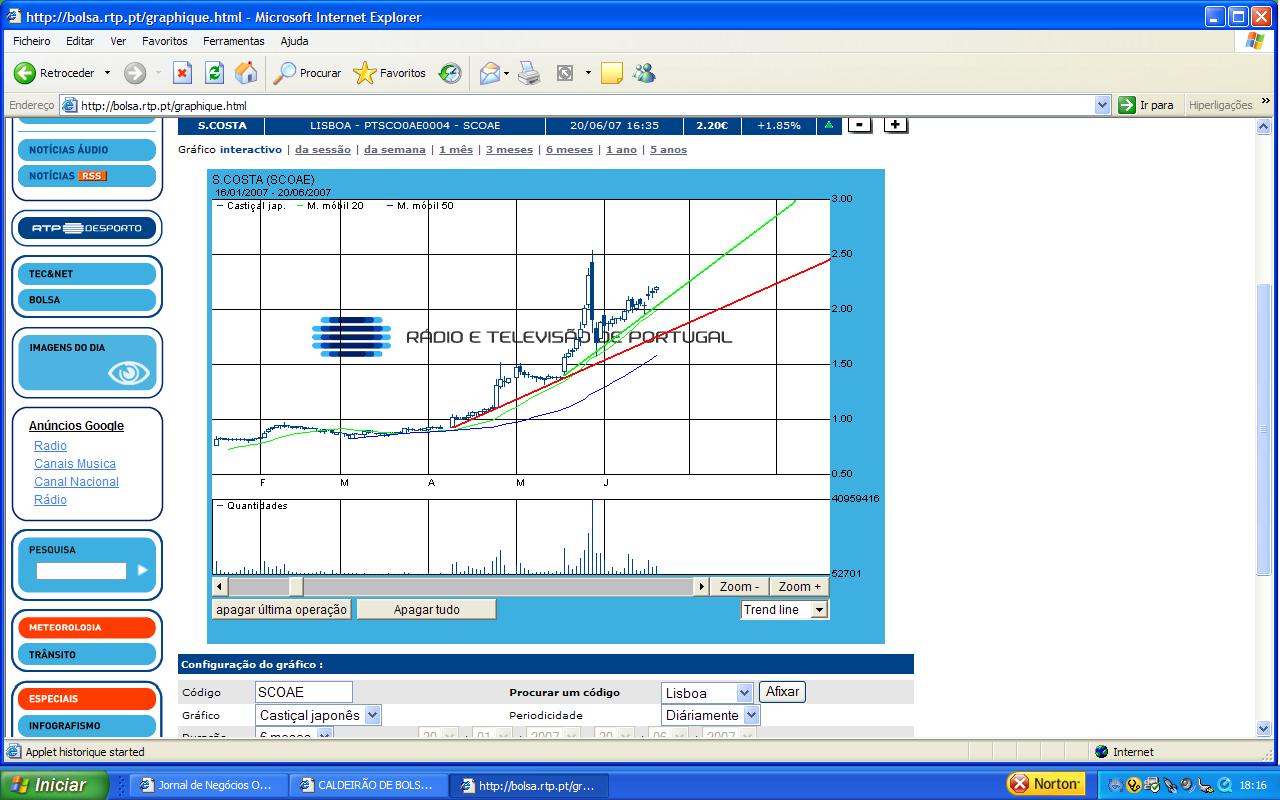Image resolution: width=1280 pixels, height=800 pixels.
Task: Open the History toolbar icon
Action: coord(450,73)
